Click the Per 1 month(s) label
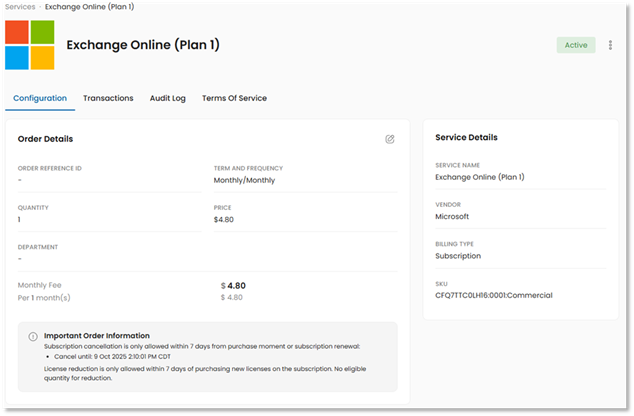Screen dimensions: 634x416 tap(44, 298)
